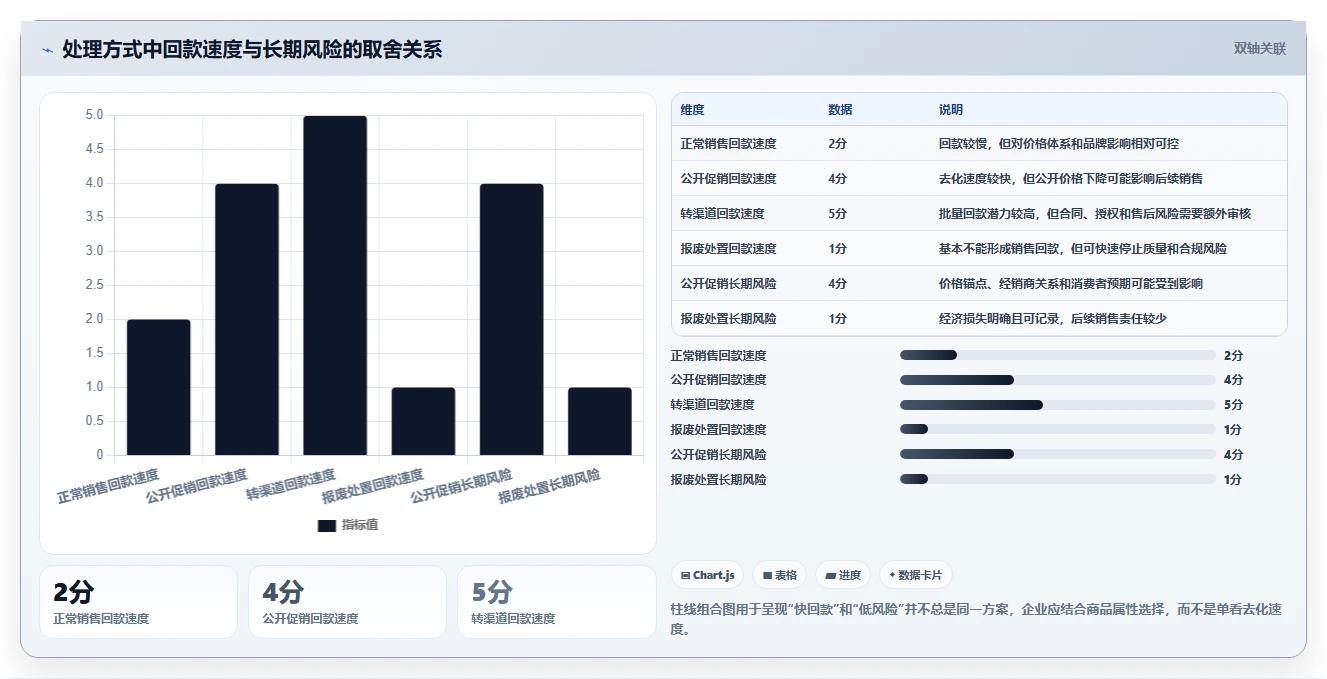Click the 2.5 tick on the chart y-axis
Screen dimensions: 1327x679
pyautogui.click(x=95, y=285)
